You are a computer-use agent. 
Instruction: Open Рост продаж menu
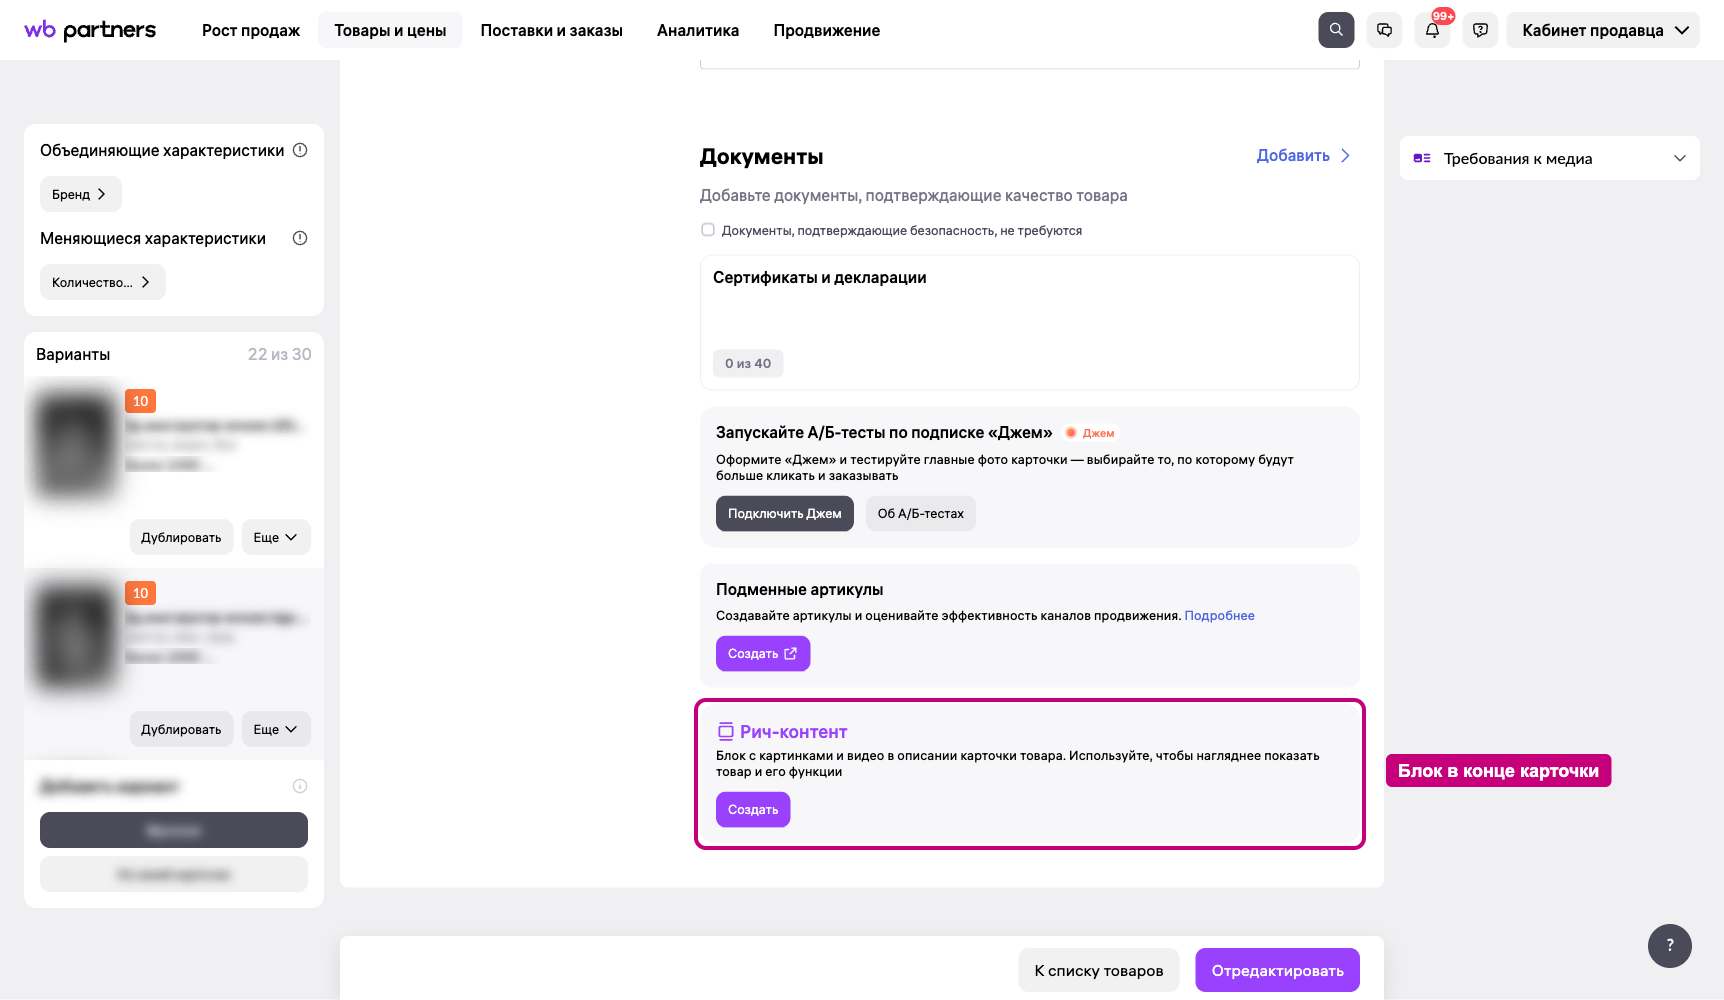[251, 30]
